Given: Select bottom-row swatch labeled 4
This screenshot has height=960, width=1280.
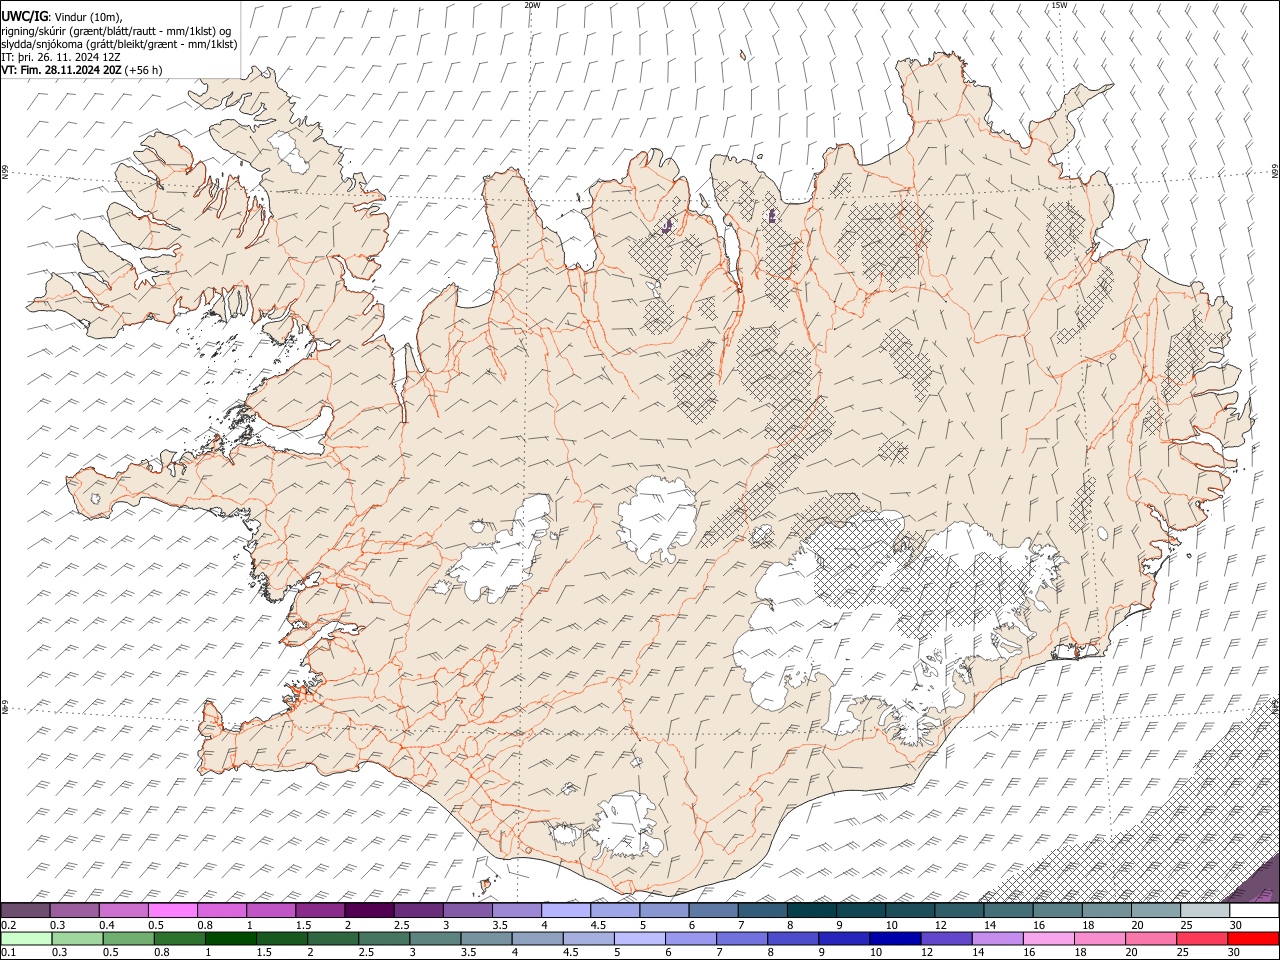Looking at the screenshot, I should [537, 938].
